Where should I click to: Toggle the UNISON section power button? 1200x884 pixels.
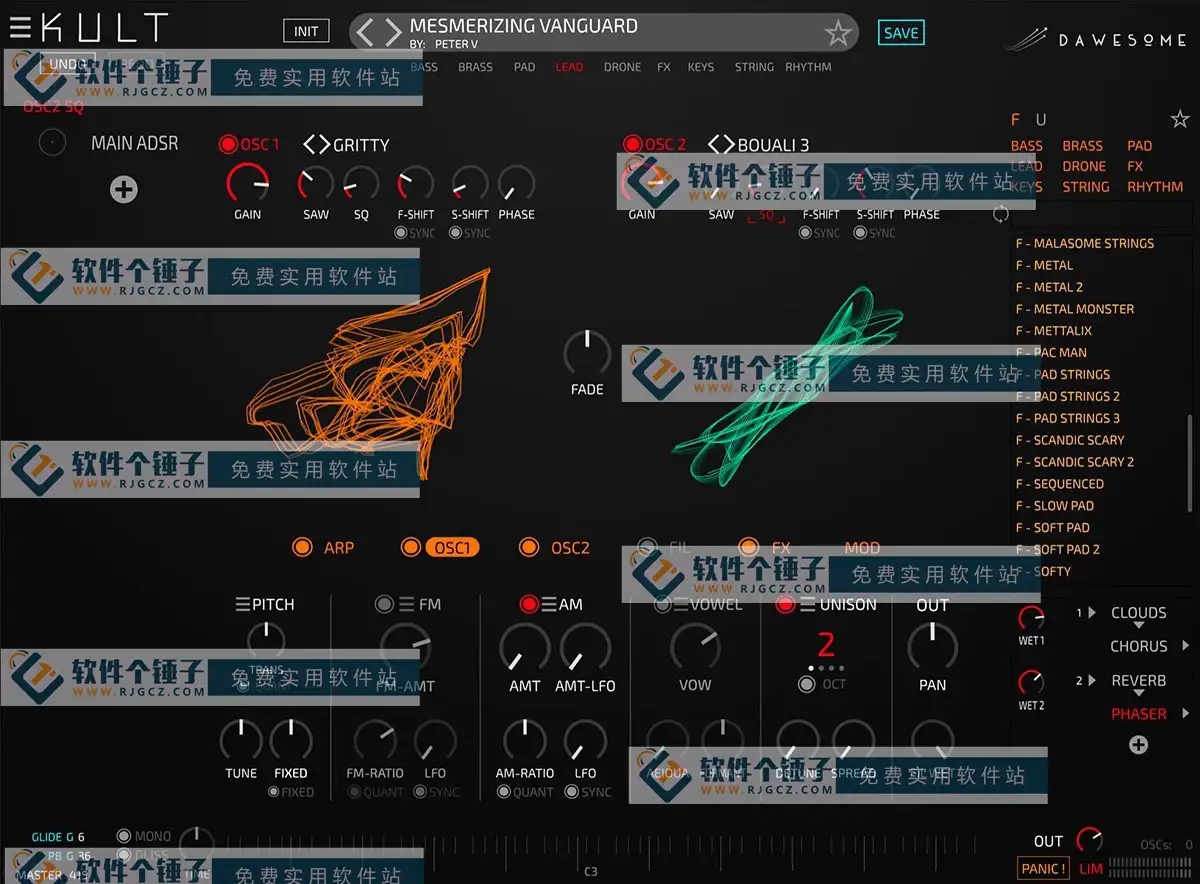pyautogui.click(x=785, y=604)
